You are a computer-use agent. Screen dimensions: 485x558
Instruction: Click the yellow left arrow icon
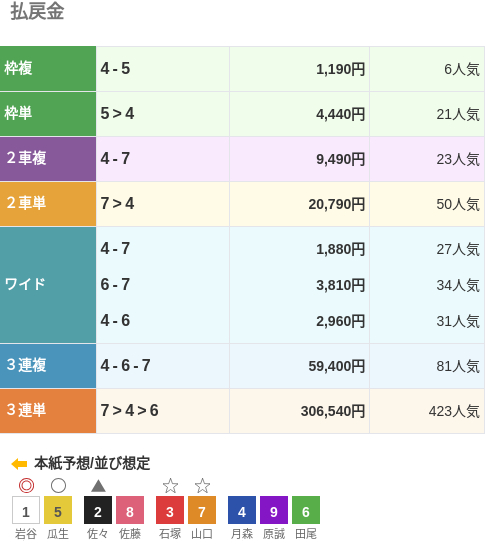(x=19, y=464)
